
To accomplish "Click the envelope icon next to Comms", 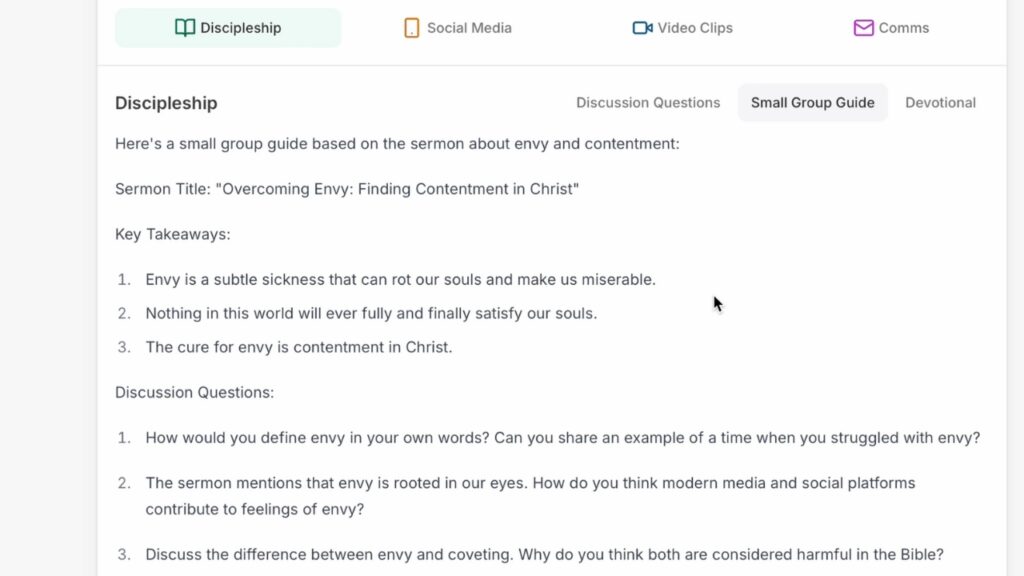I will tap(862, 28).
